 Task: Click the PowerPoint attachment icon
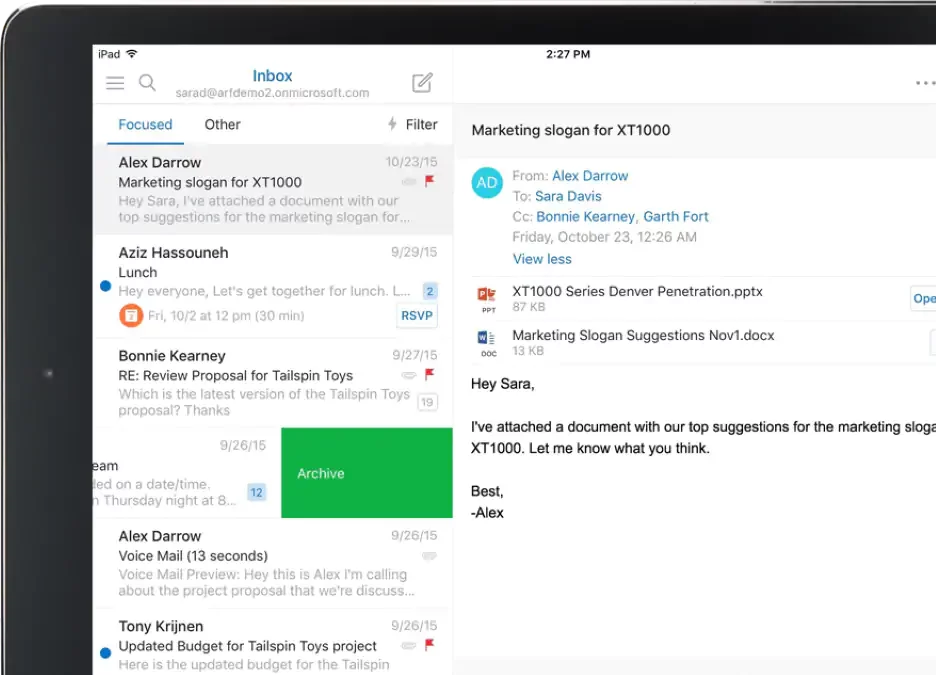point(487,298)
